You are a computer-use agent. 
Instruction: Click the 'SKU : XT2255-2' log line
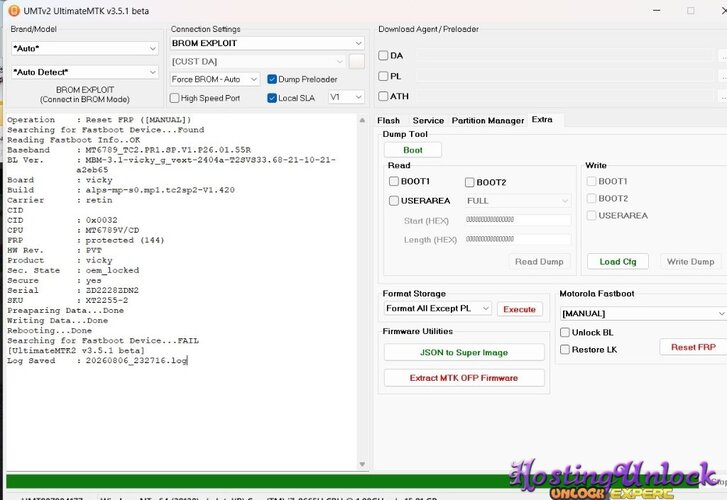click(68, 300)
